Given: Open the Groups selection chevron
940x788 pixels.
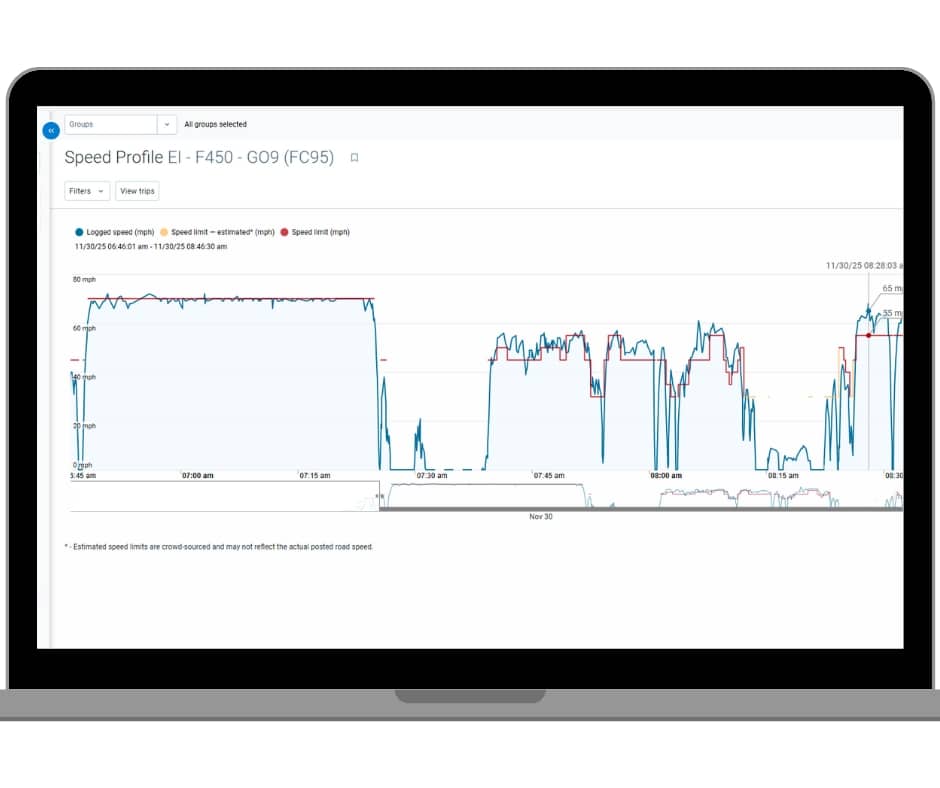Looking at the screenshot, I should point(165,124).
